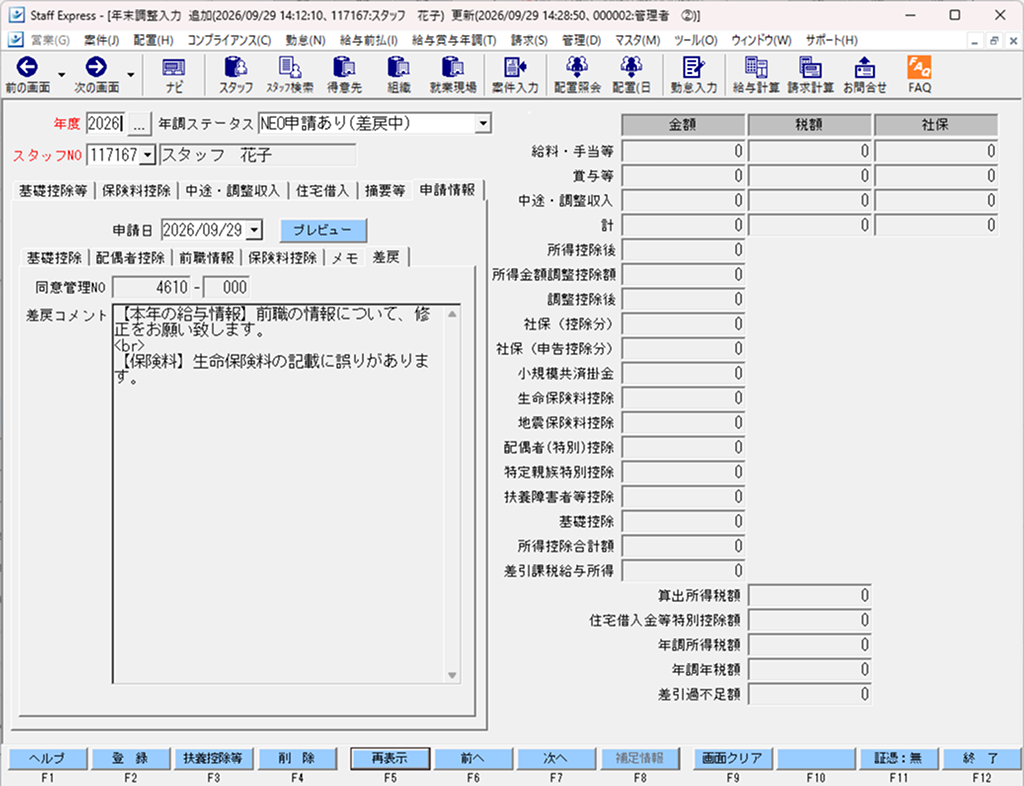Open the ナビ navigation icon
The image size is (1024, 786).
click(x=173, y=74)
